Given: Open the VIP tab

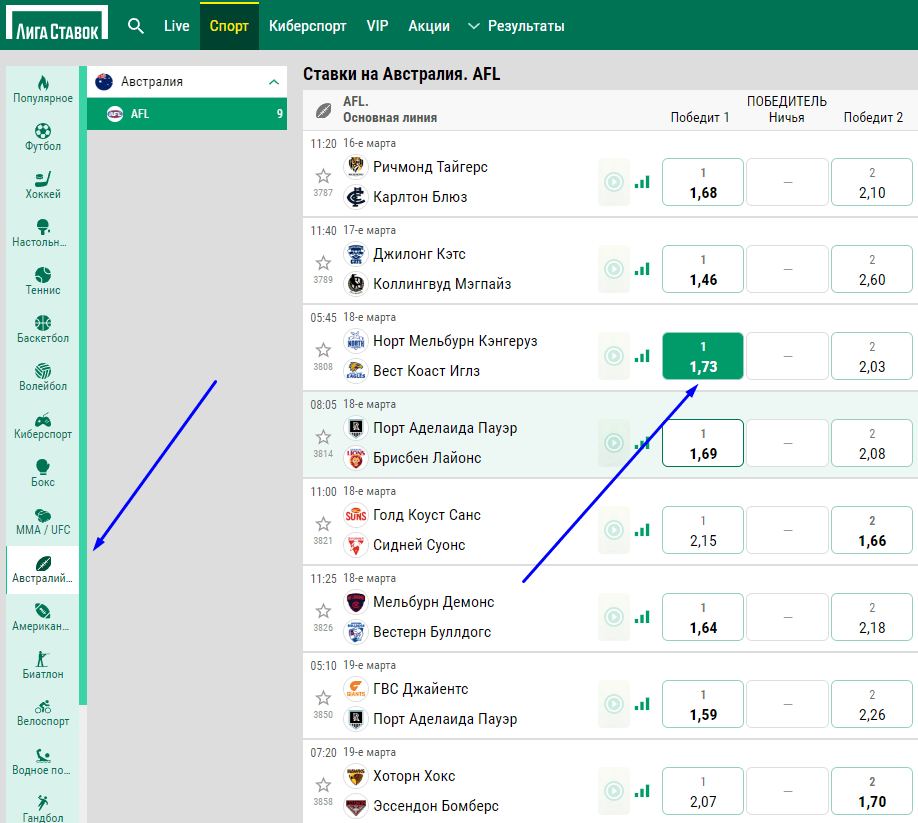Looking at the screenshot, I should (x=377, y=26).
